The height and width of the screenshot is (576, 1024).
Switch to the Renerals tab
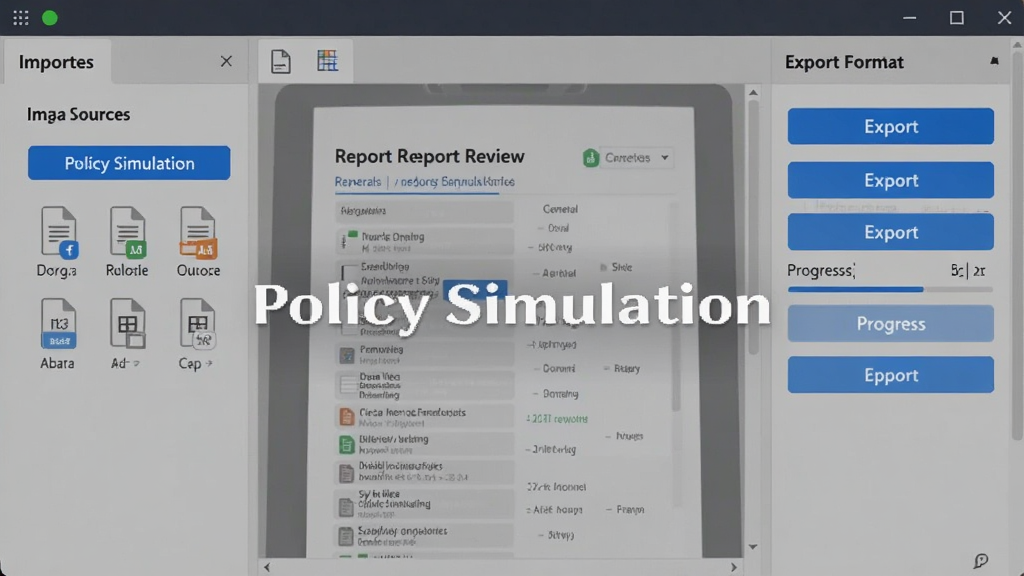[357, 182]
